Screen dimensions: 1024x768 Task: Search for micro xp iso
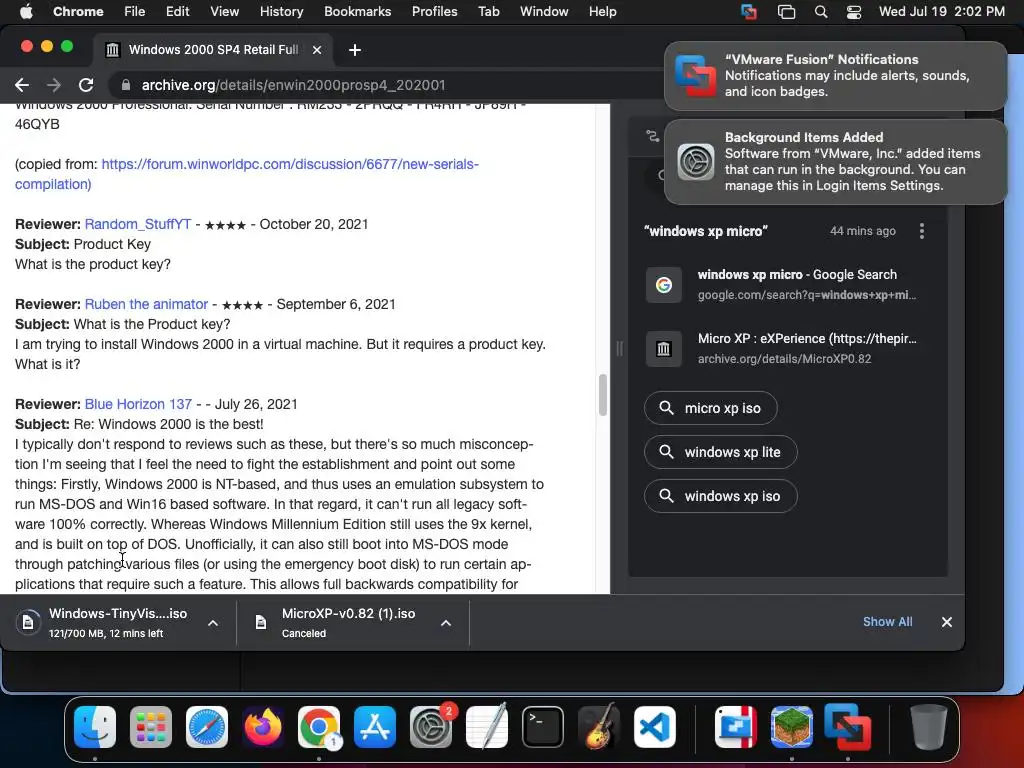711,408
